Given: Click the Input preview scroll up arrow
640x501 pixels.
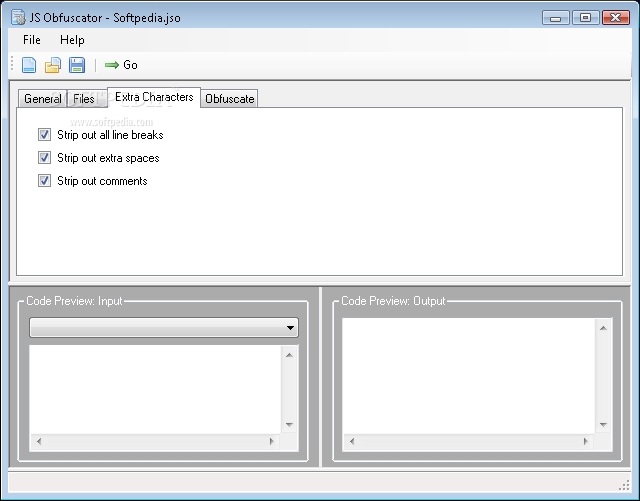Looking at the screenshot, I should [x=289, y=355].
